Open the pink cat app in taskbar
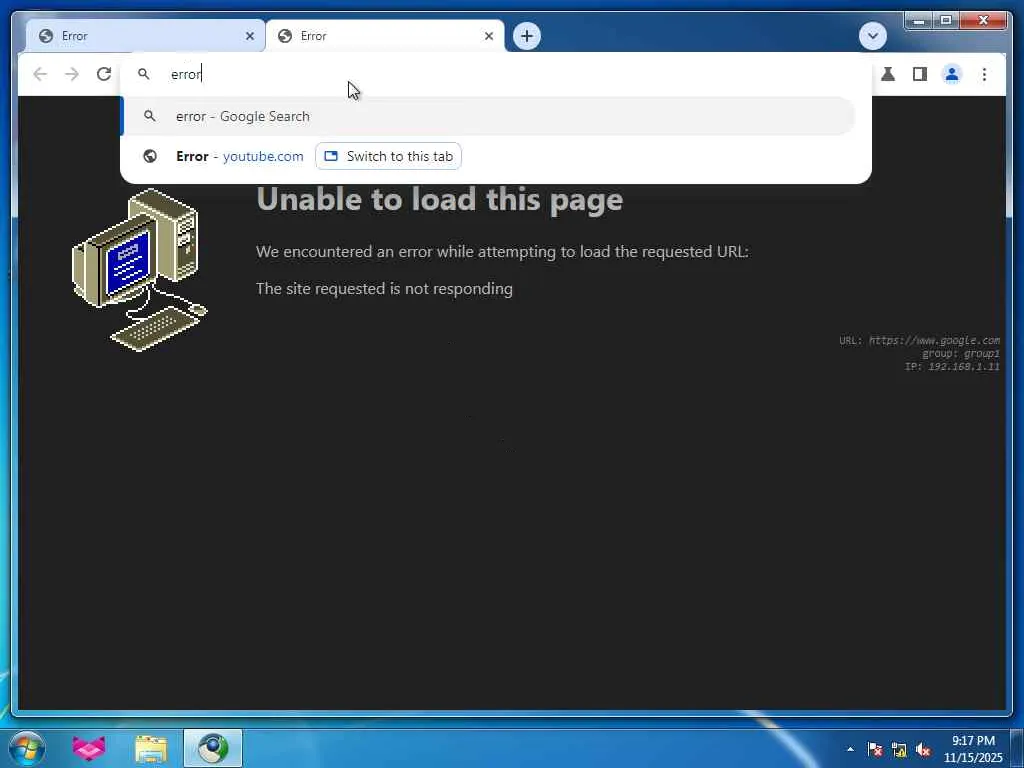Screen dimensions: 1024x768 89,748
